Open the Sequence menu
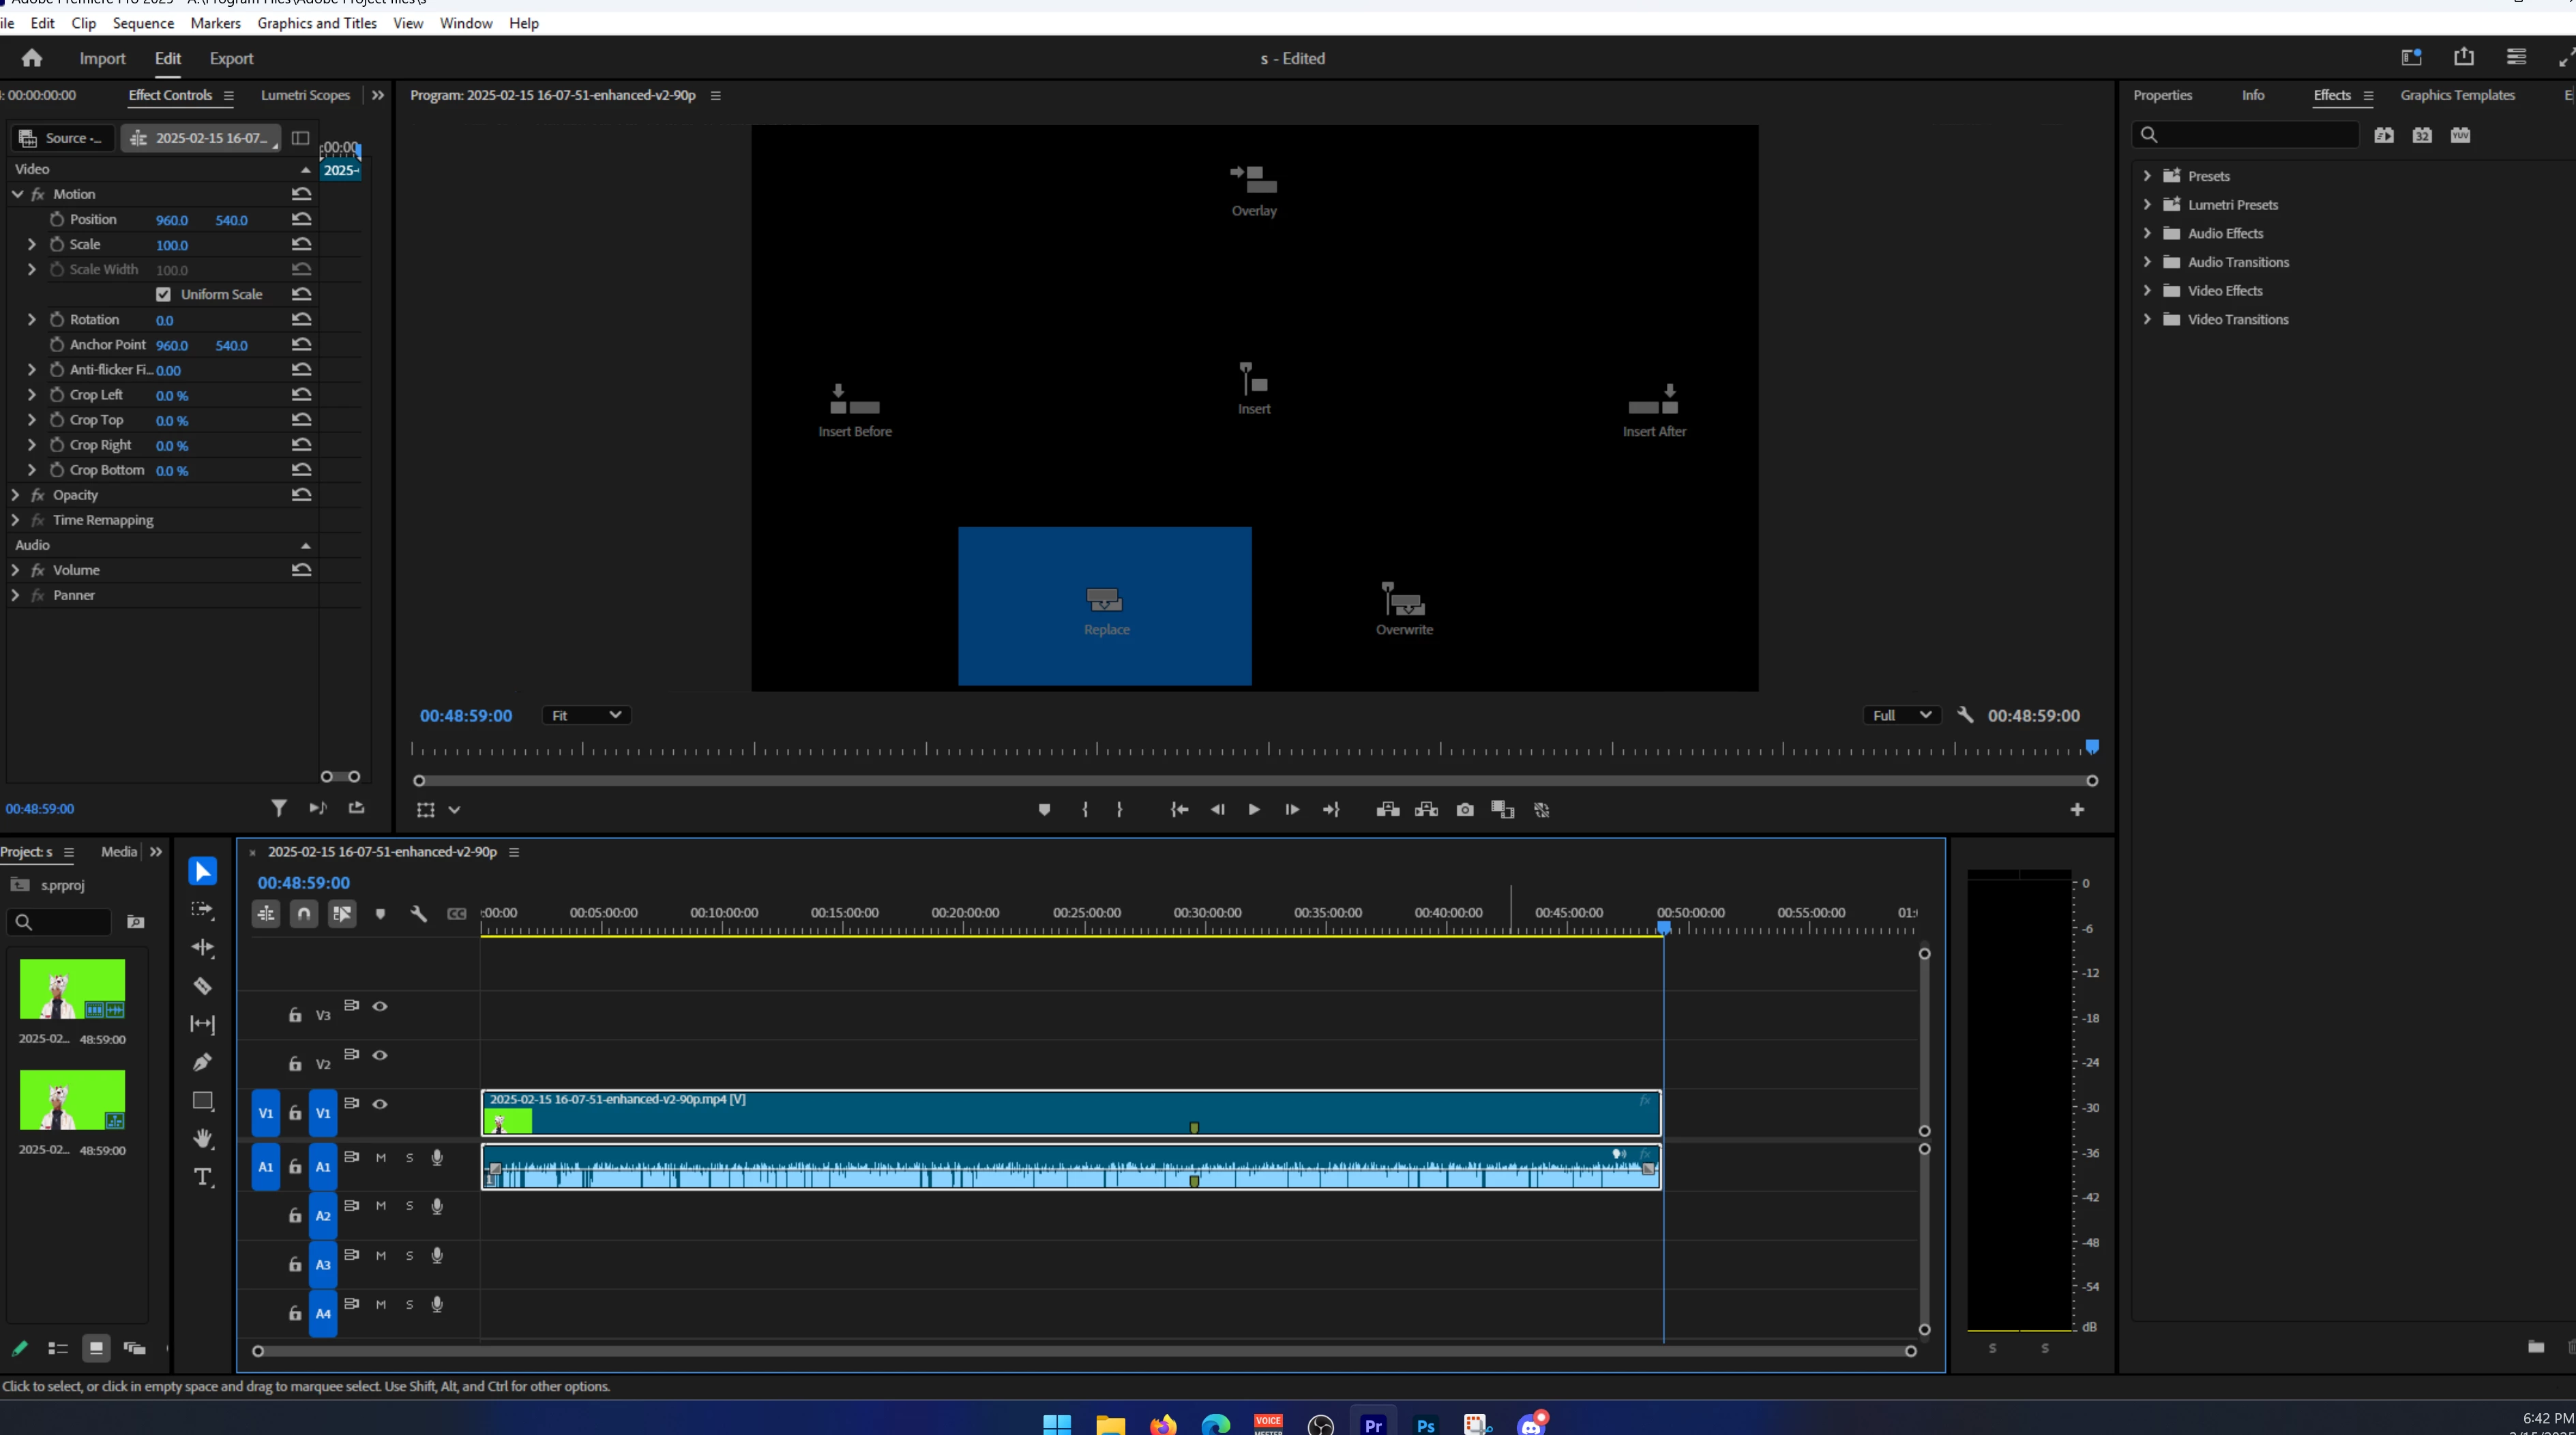 [x=143, y=23]
